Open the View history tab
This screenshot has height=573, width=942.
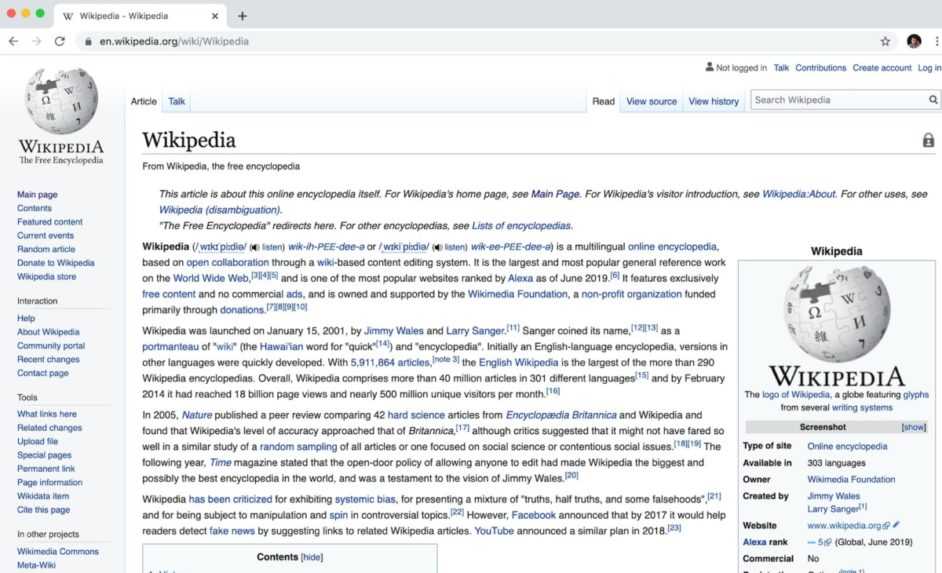(x=714, y=102)
